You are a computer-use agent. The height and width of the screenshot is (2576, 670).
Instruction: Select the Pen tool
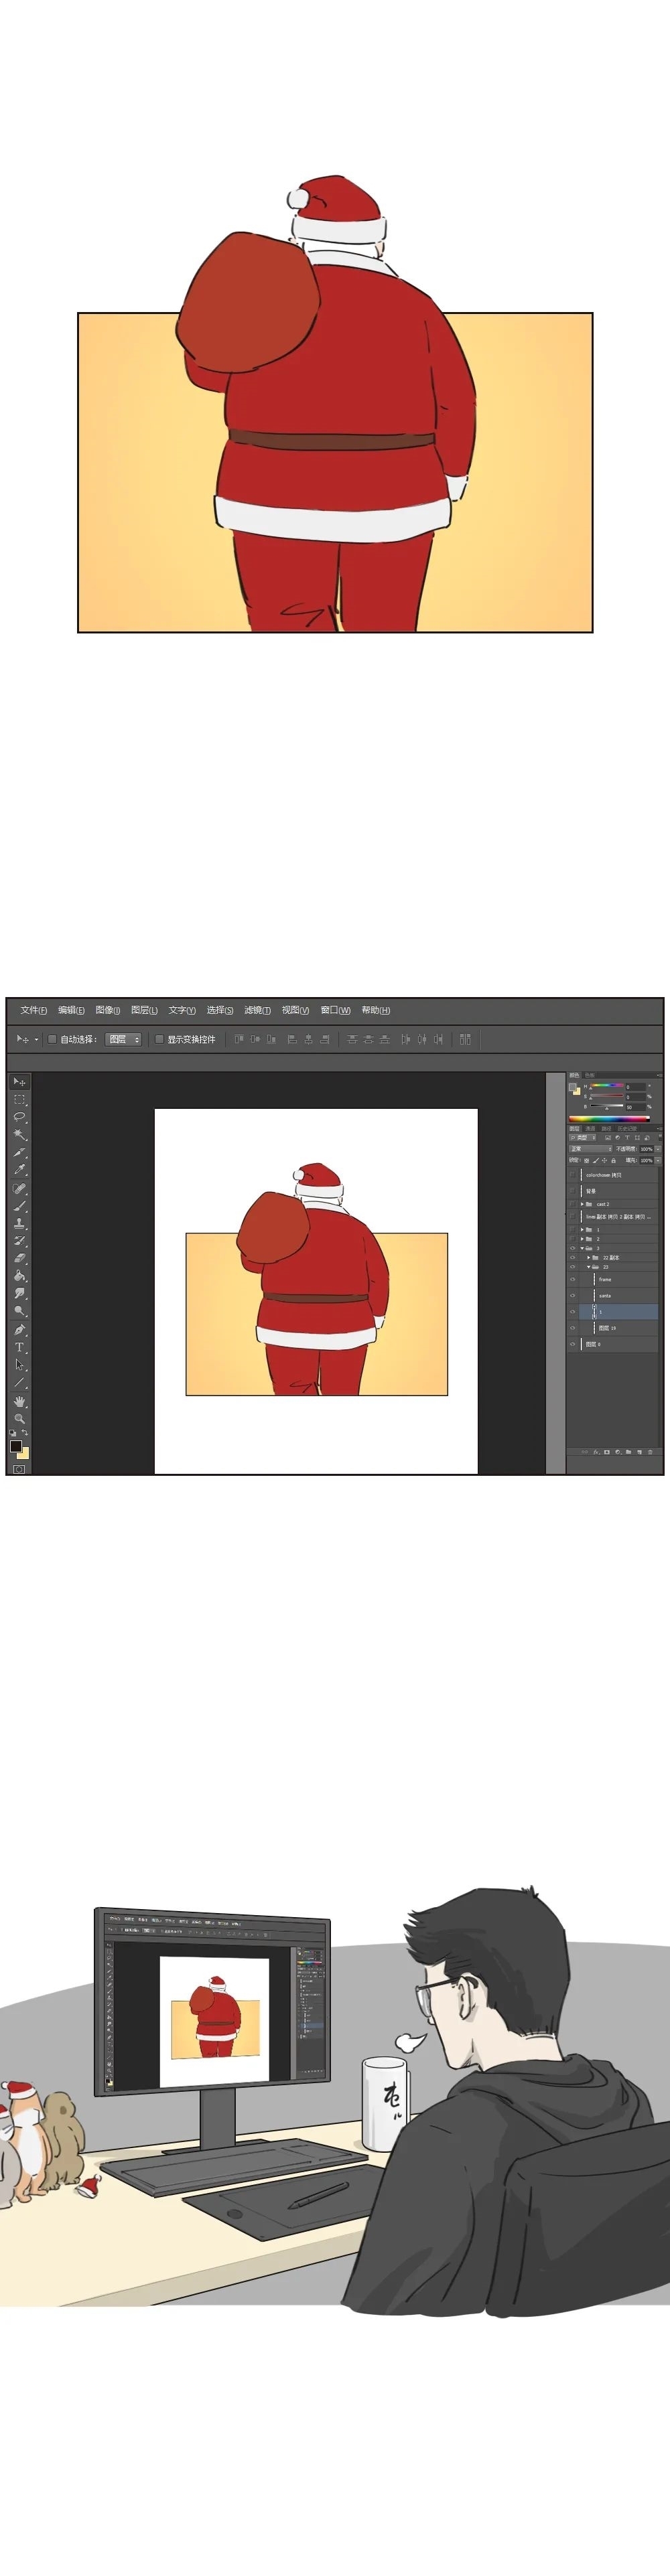point(19,1330)
